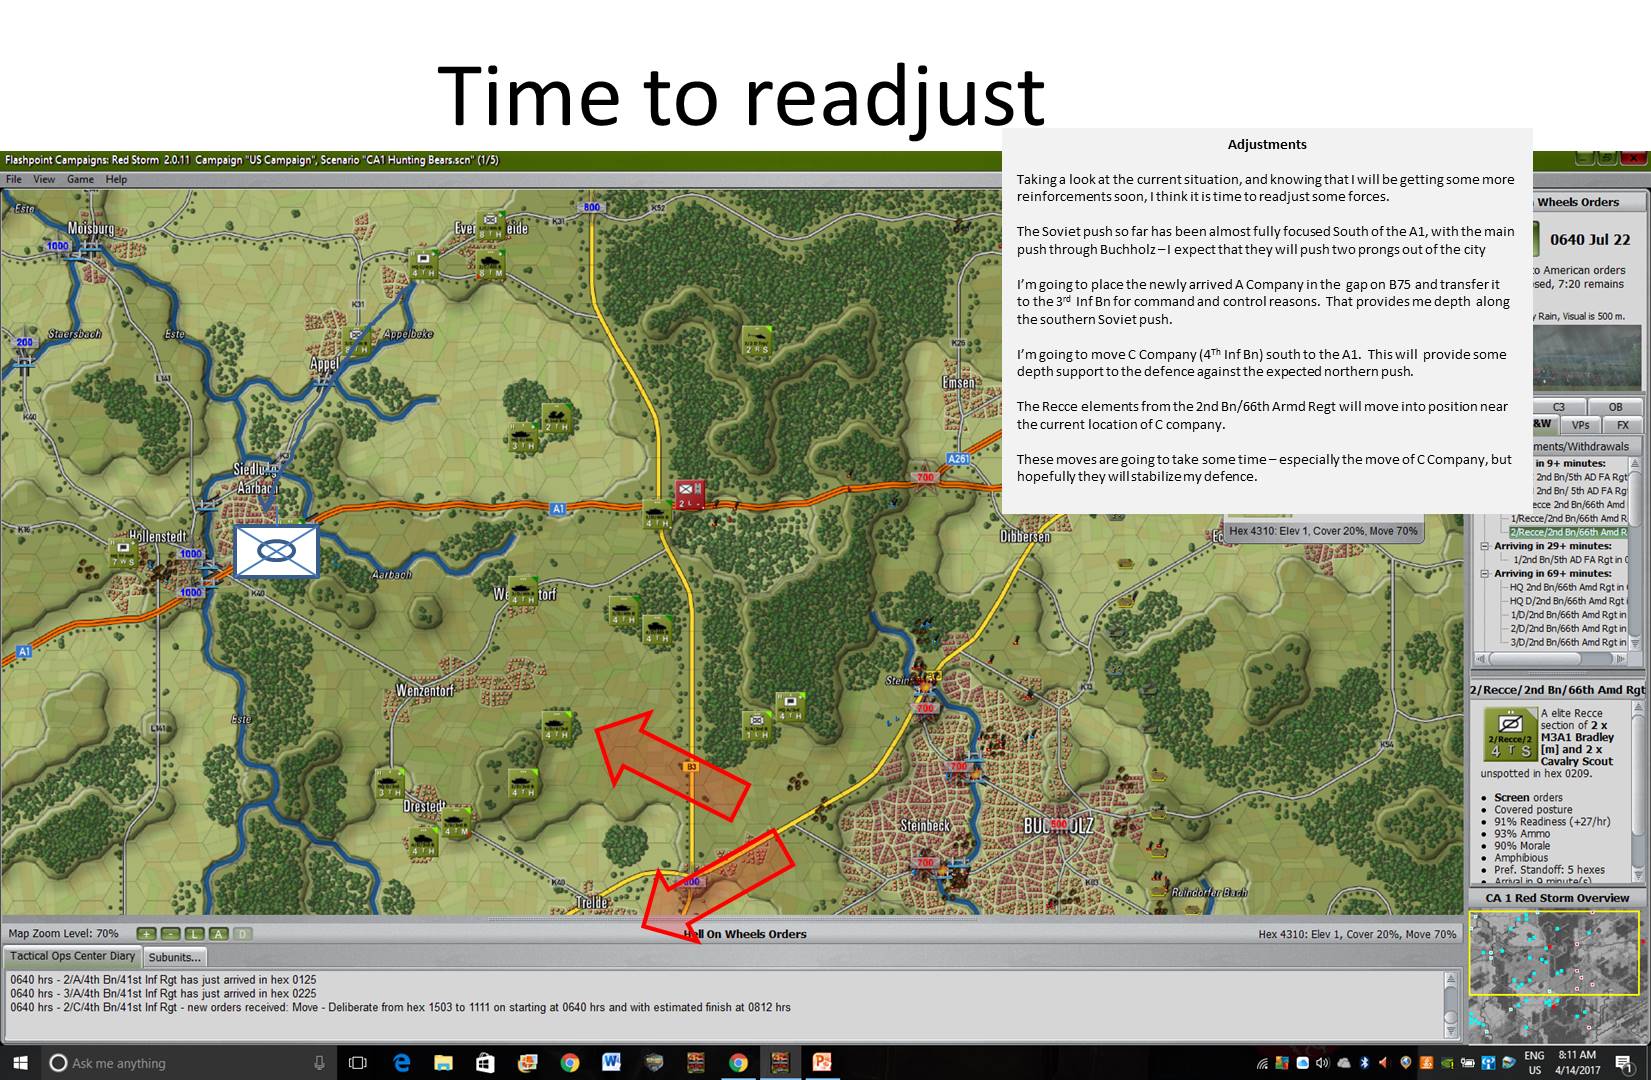1651x1080 pixels.
Task: Open the View menu
Action: point(44,180)
